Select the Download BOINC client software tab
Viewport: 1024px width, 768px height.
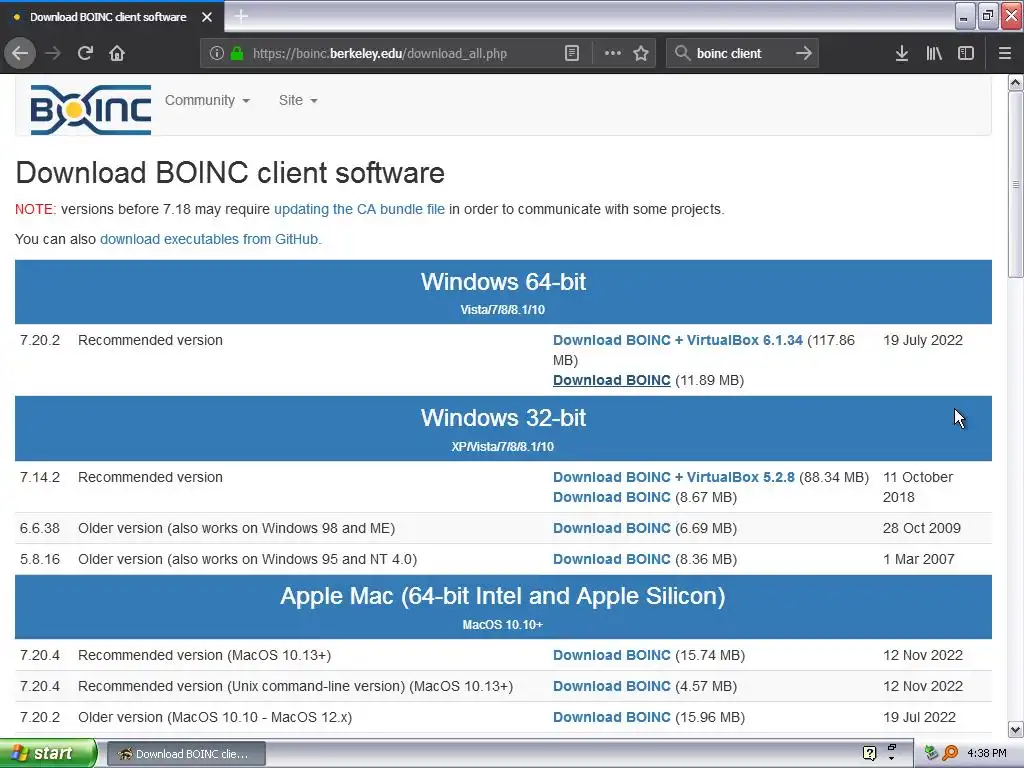[x=112, y=16]
